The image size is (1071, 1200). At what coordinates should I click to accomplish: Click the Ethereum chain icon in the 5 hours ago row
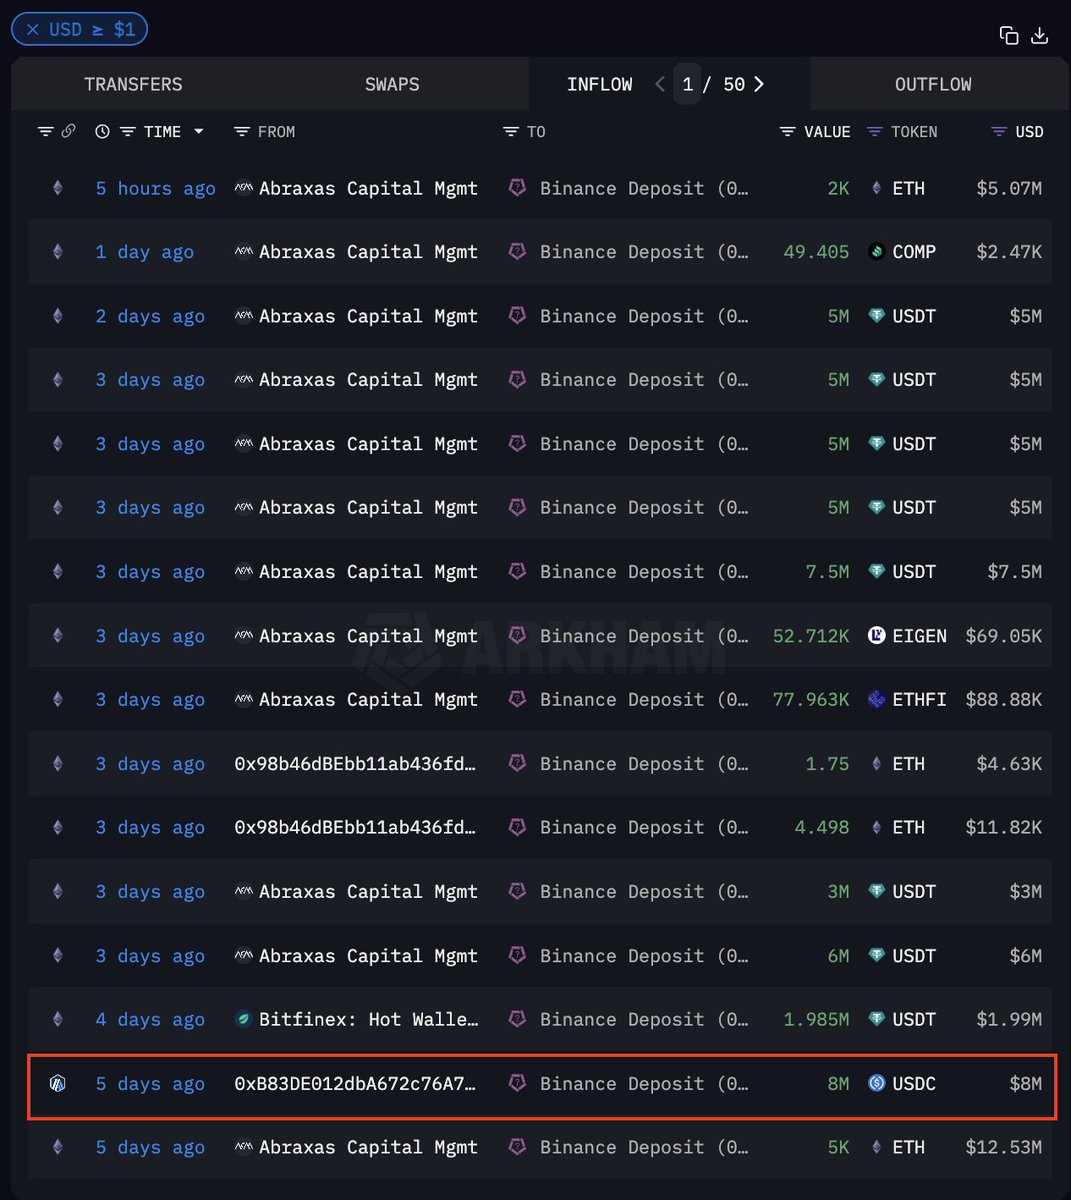click(x=58, y=188)
